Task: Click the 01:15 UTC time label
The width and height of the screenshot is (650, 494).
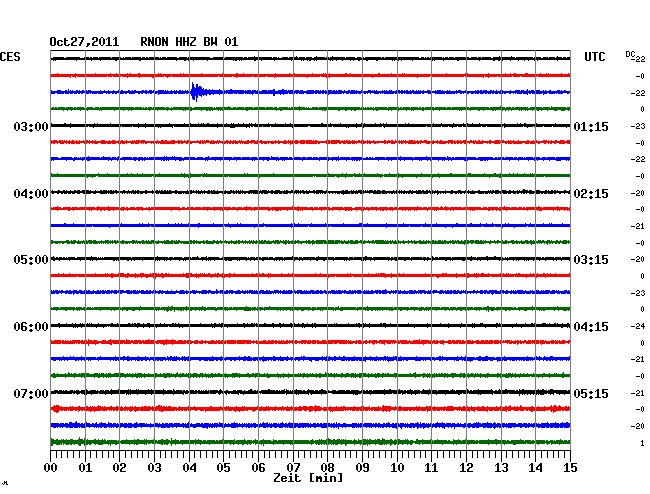Action: [591, 126]
